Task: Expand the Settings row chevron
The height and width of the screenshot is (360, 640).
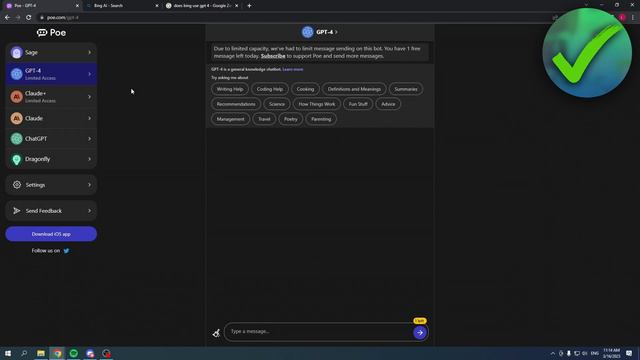Action: (x=89, y=185)
